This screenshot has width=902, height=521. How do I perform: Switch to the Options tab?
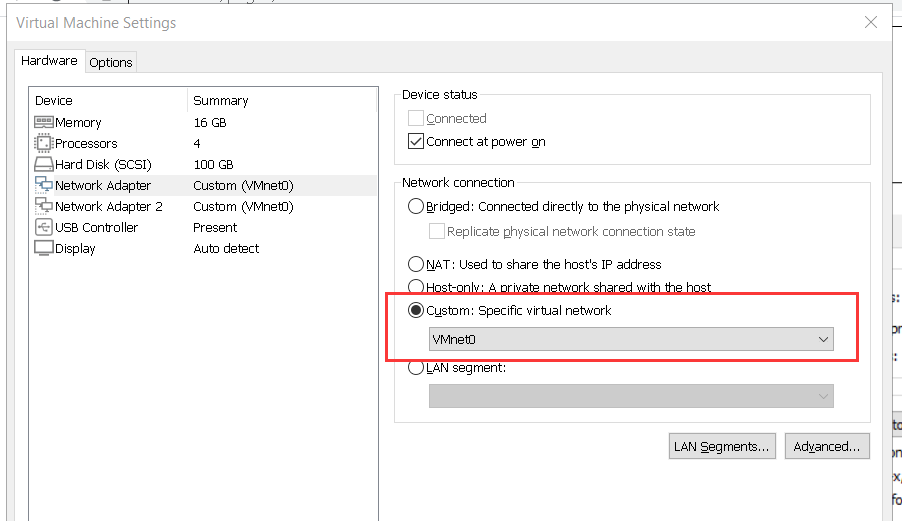(111, 62)
